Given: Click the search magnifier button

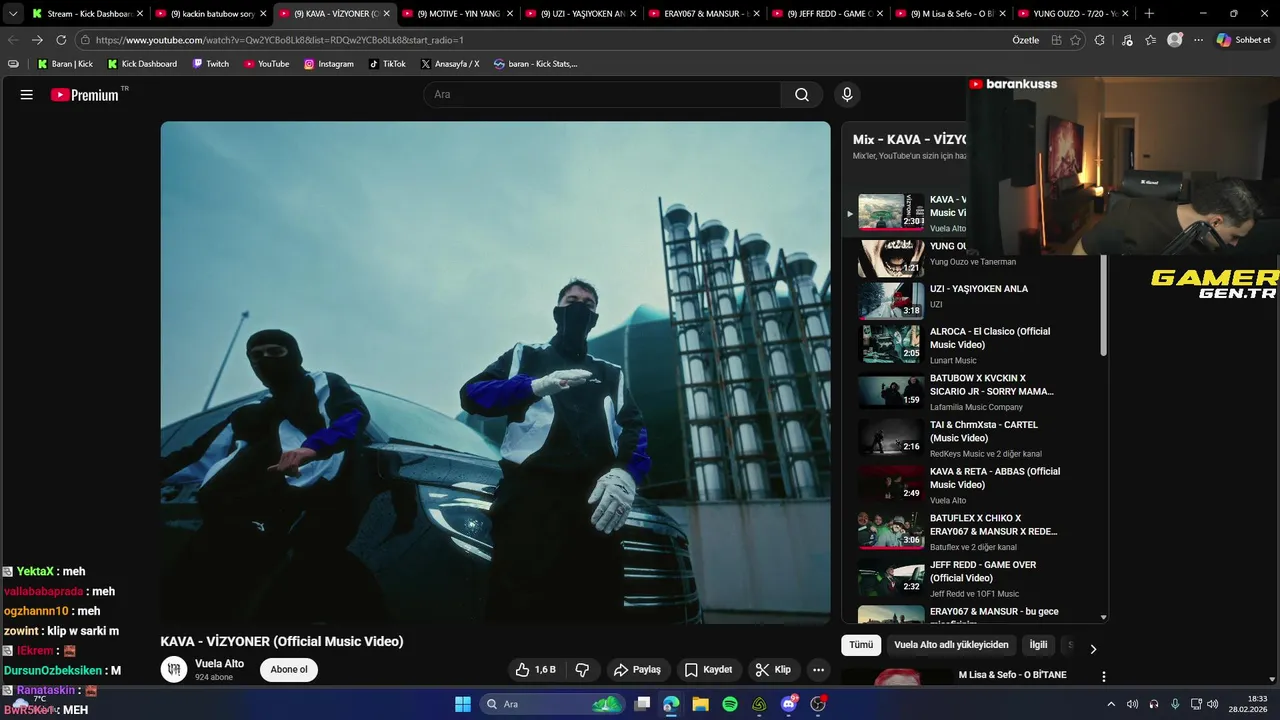Looking at the screenshot, I should [x=802, y=94].
